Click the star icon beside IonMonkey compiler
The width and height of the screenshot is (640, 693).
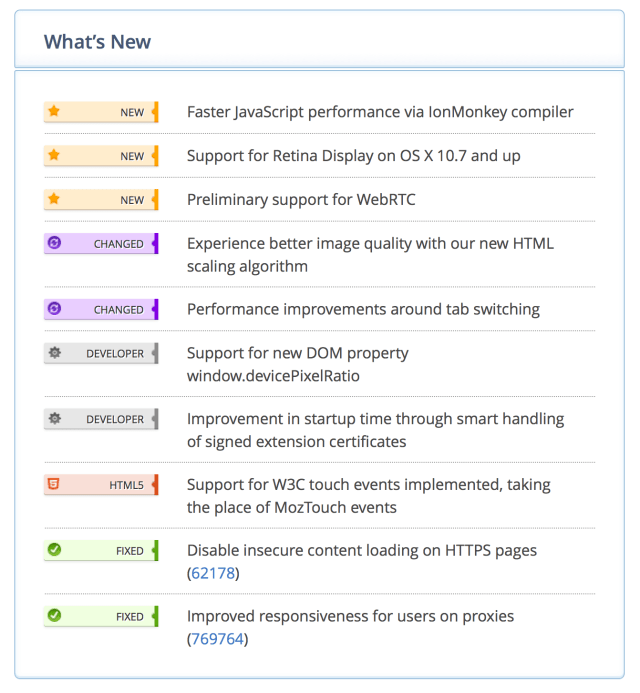[x=54, y=112]
